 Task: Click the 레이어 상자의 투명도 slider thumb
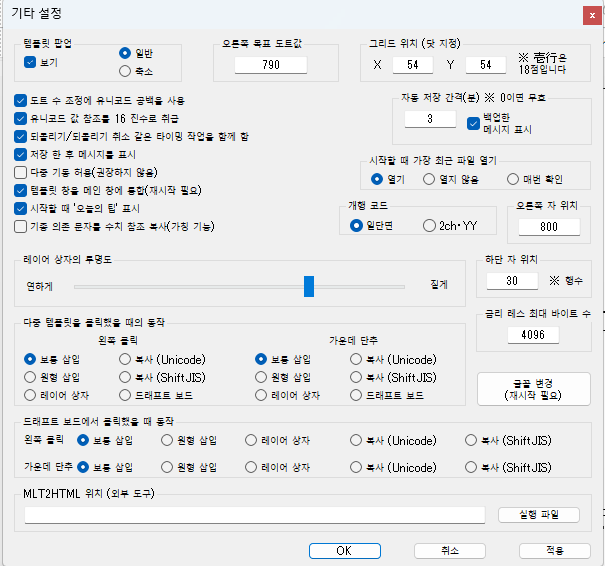(x=309, y=286)
